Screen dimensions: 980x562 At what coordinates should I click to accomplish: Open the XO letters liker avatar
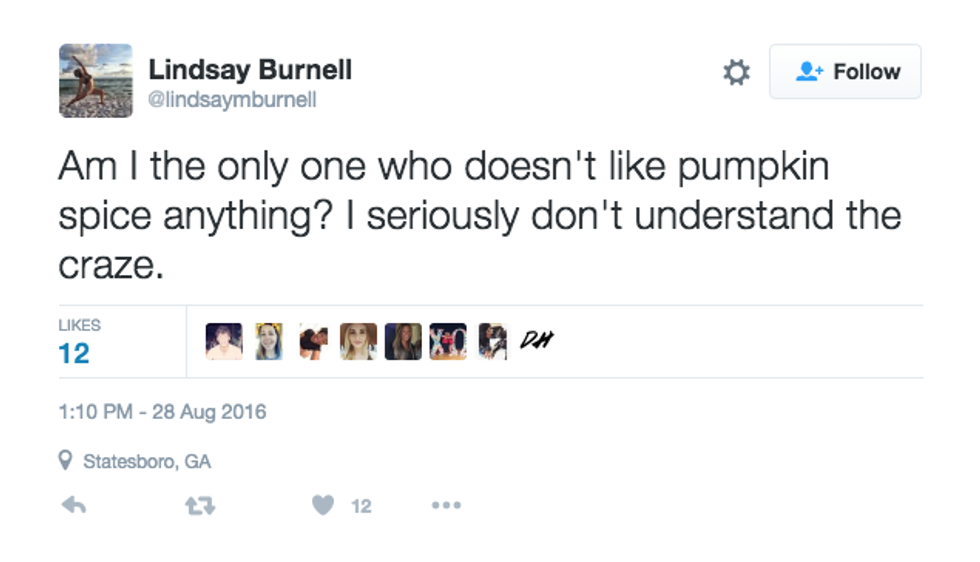(x=448, y=341)
